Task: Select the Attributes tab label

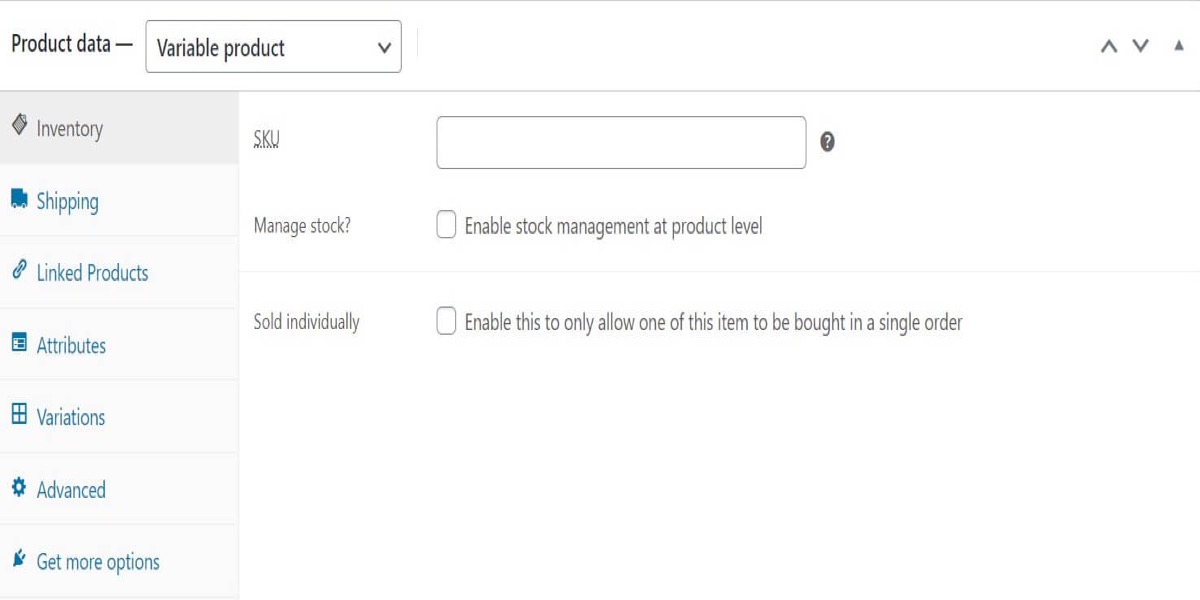Action: tap(71, 345)
